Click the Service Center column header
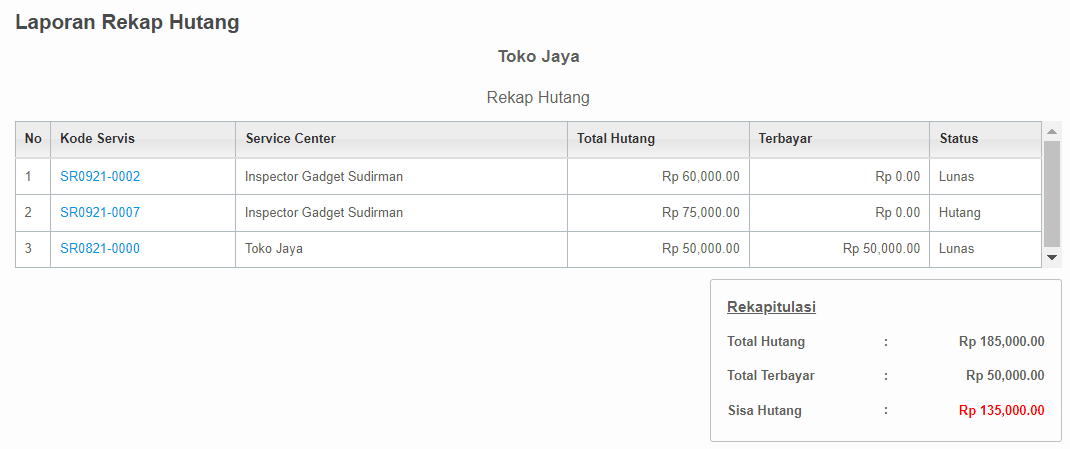This screenshot has width=1070, height=449. (402, 139)
